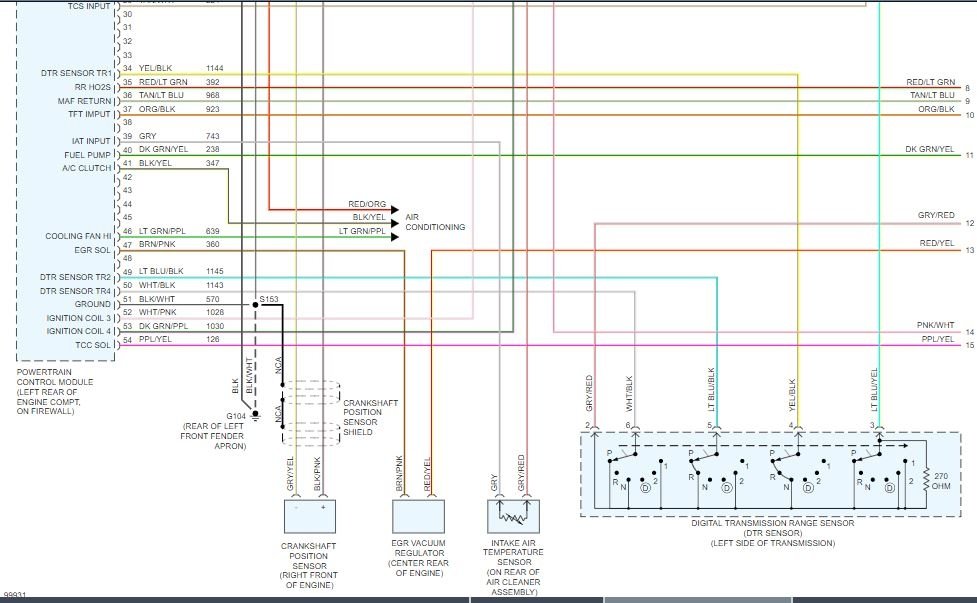Click circuit number 1144
This screenshot has height=603, width=977.
(x=214, y=68)
